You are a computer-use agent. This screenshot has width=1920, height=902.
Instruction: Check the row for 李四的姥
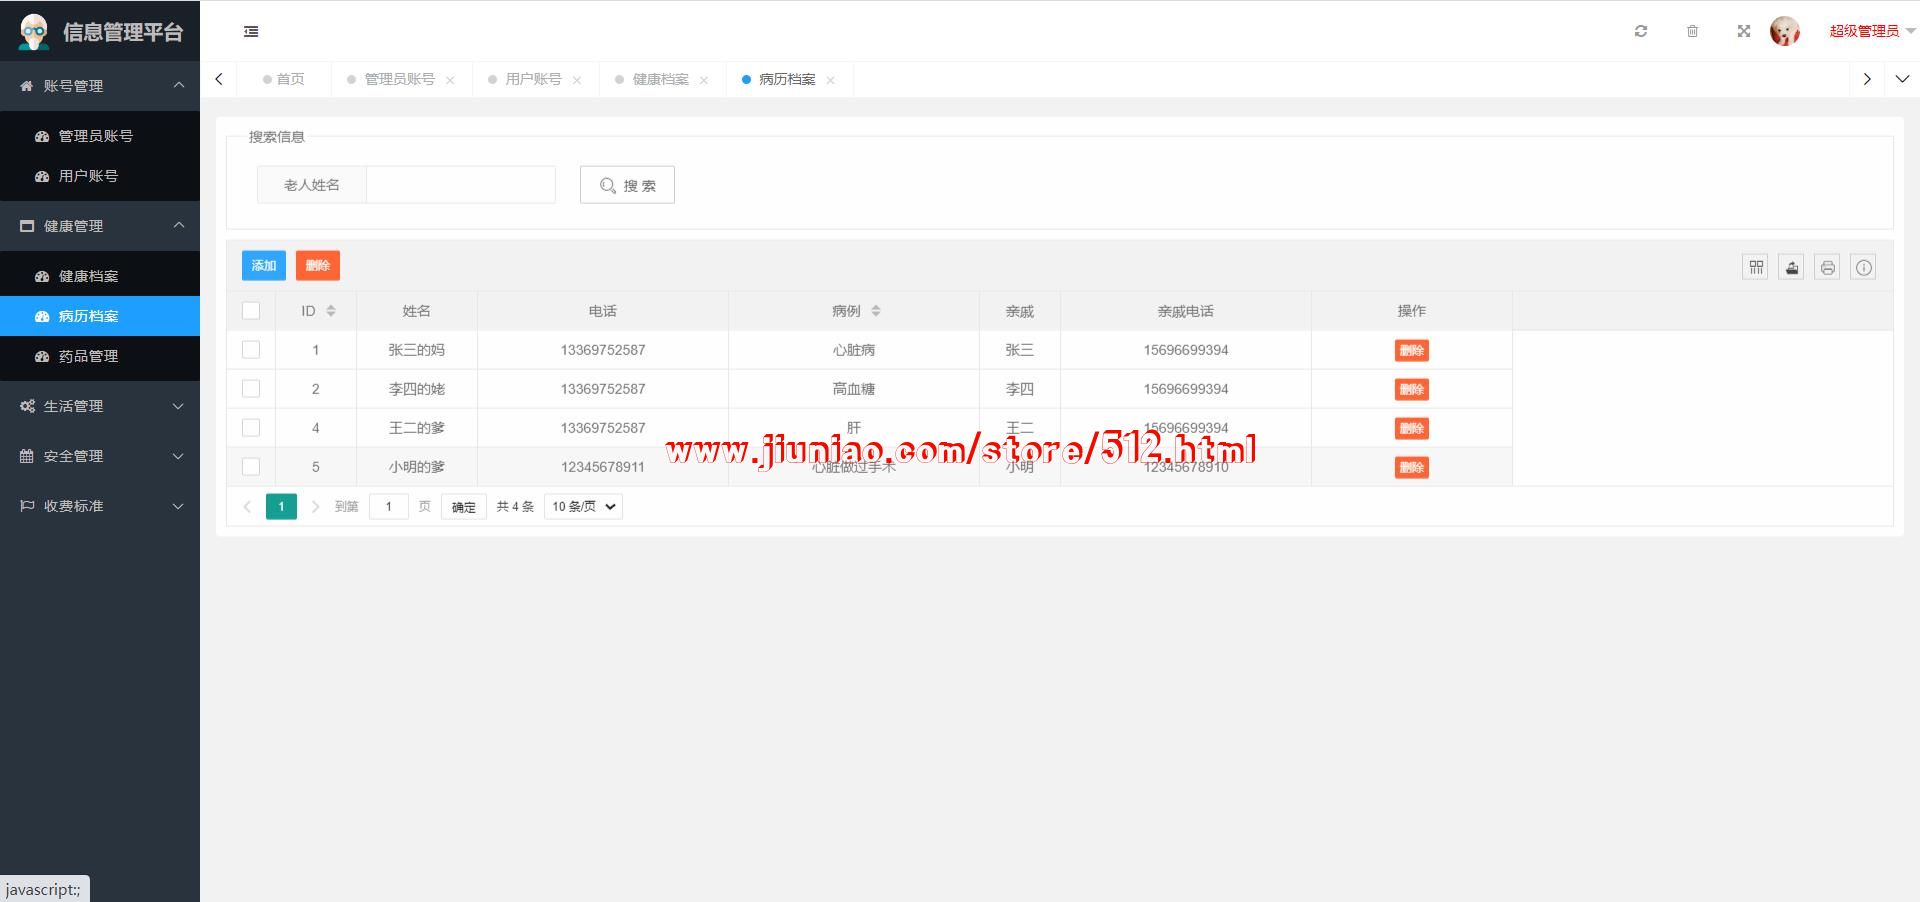coord(251,389)
